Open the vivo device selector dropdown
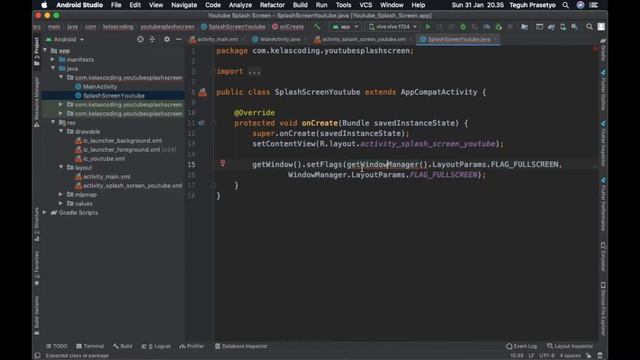 pos(393,27)
